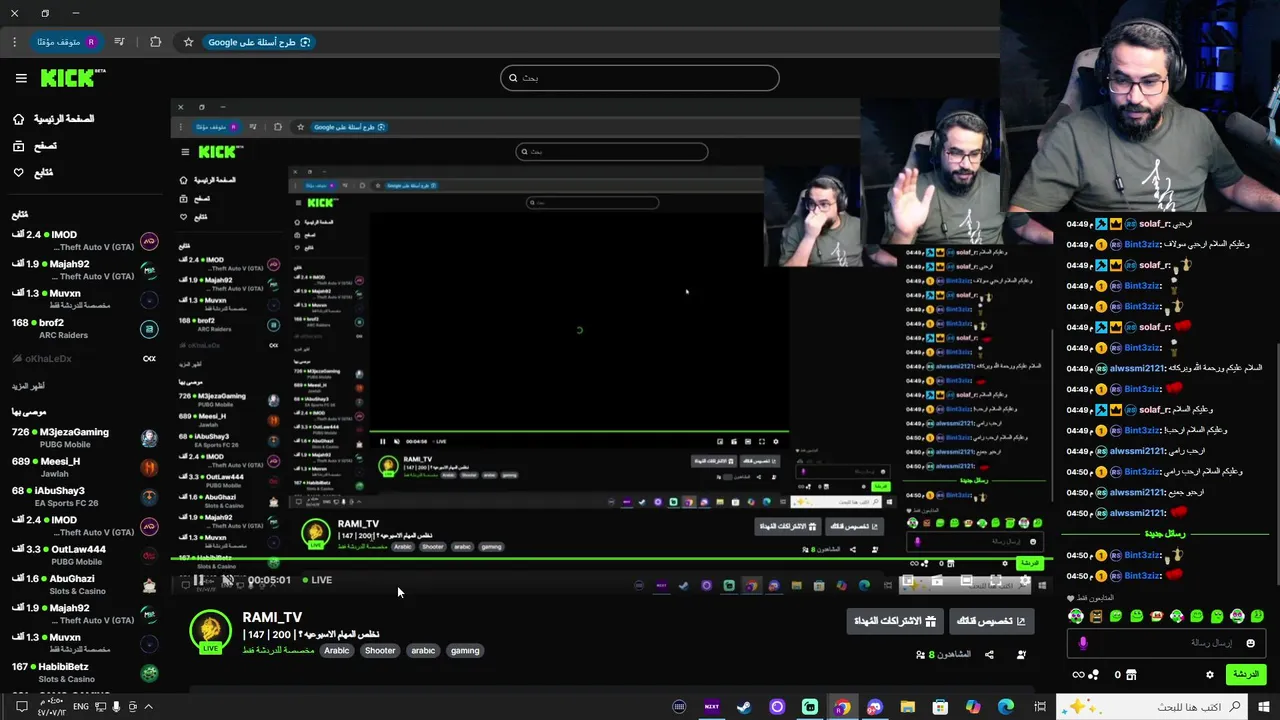
Task: Open File Explorer from taskbar
Action: coord(908,707)
